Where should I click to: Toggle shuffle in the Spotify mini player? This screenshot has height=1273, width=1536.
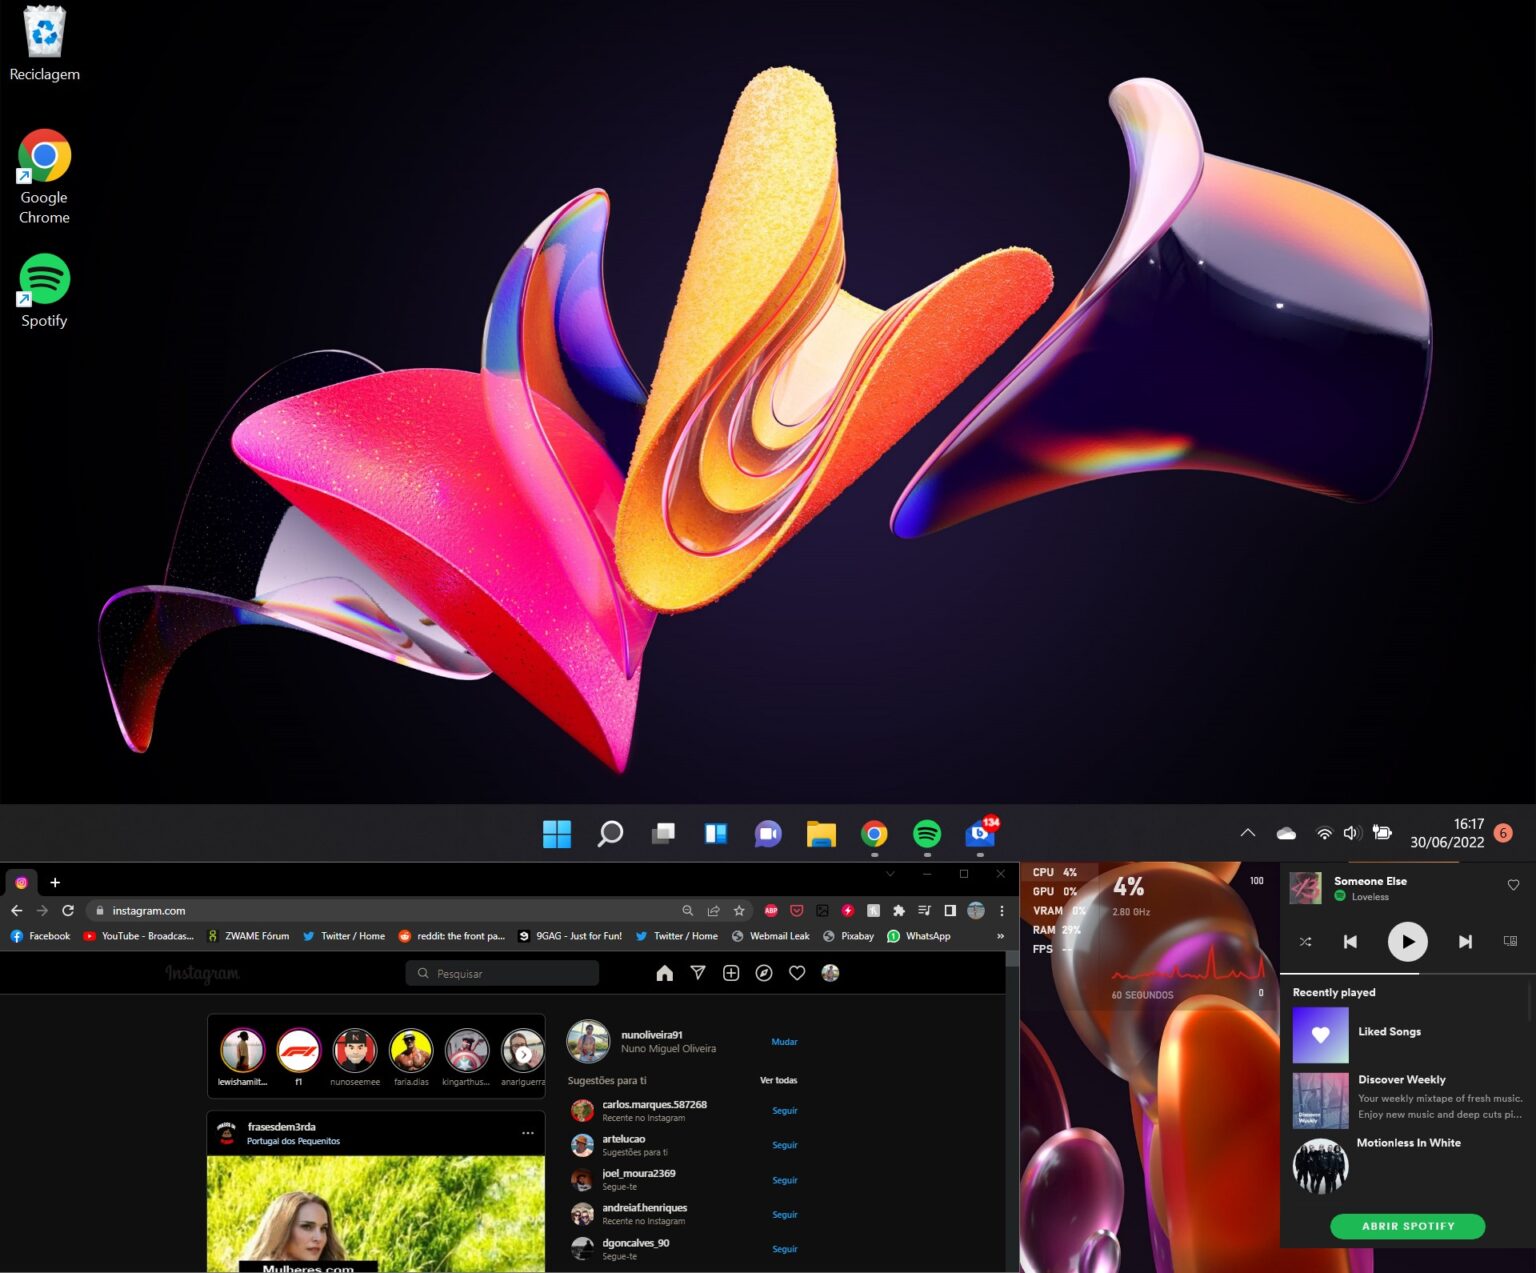click(x=1305, y=941)
